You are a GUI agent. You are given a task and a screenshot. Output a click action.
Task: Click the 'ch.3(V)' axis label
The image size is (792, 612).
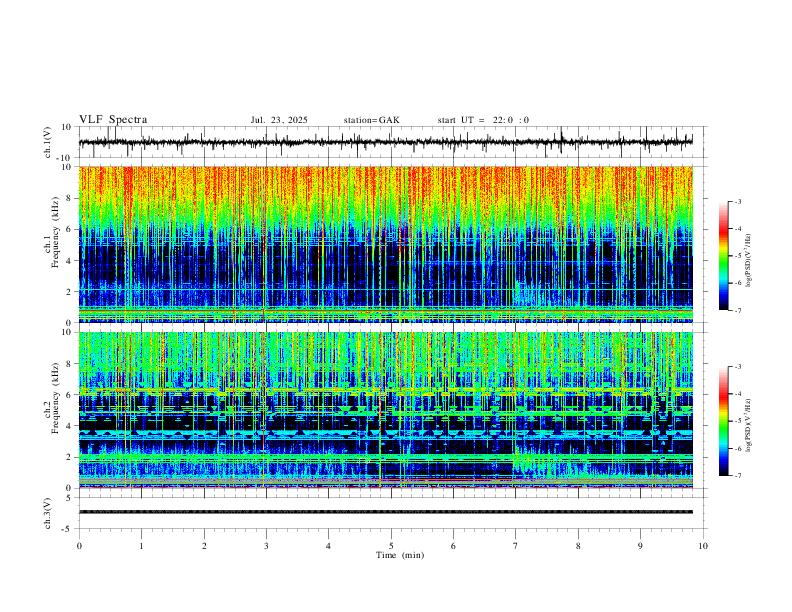[x=48, y=513]
